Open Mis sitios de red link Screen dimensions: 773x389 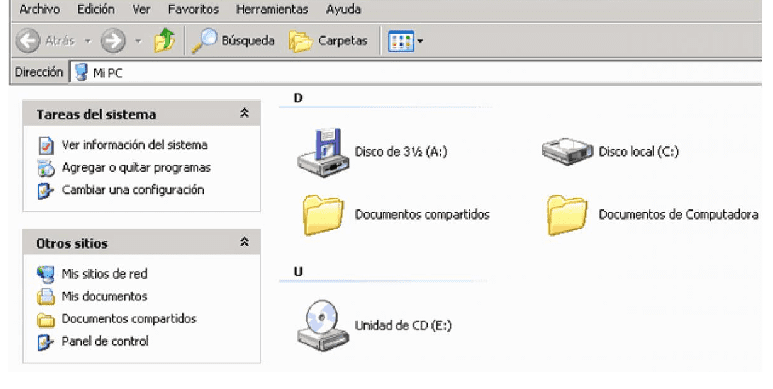pos(105,274)
